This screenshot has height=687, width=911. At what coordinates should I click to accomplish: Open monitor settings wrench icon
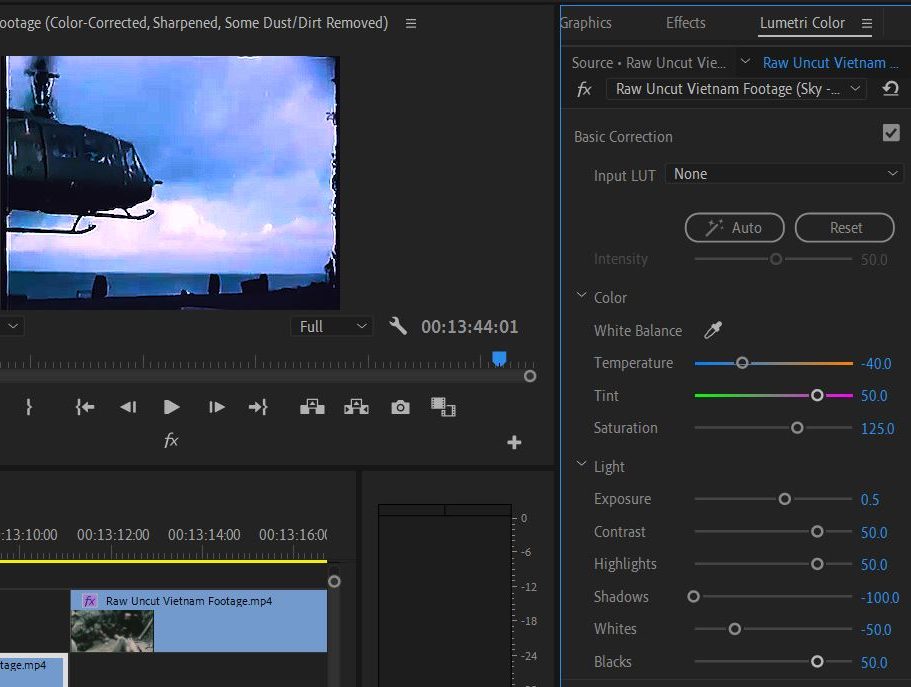pos(398,326)
